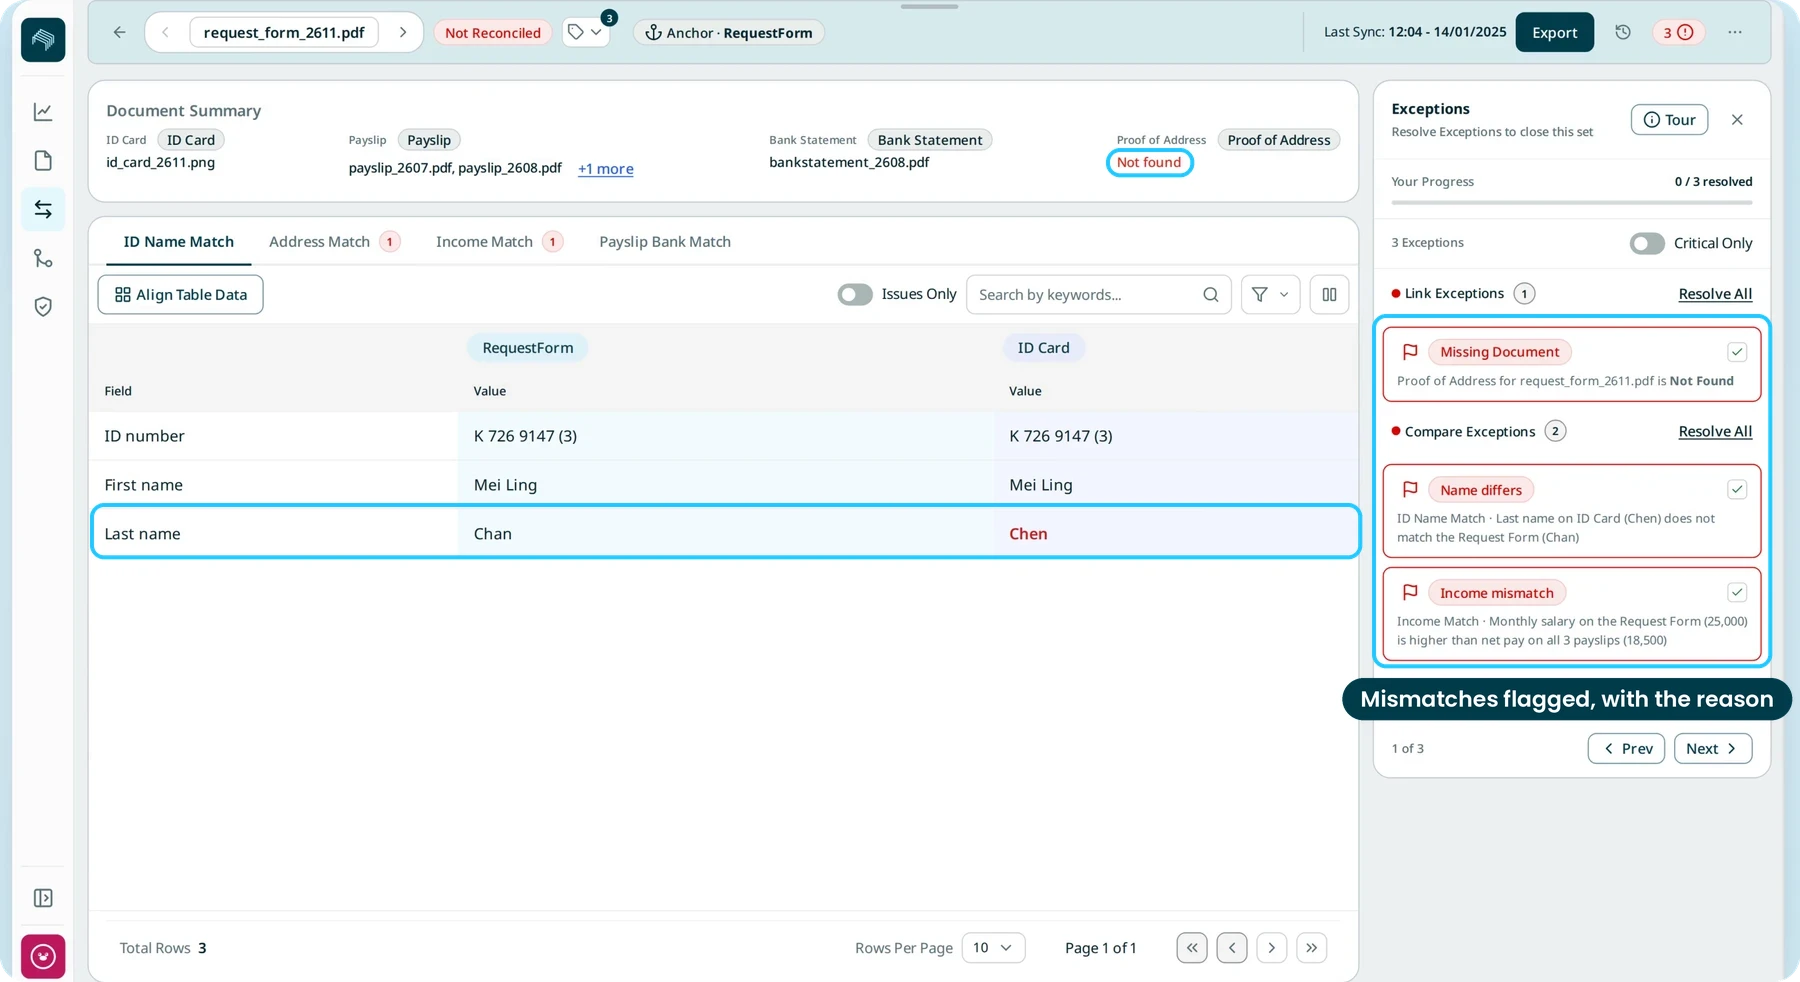Check the Name differs exception checkbox
This screenshot has height=982, width=1800.
pyautogui.click(x=1737, y=489)
